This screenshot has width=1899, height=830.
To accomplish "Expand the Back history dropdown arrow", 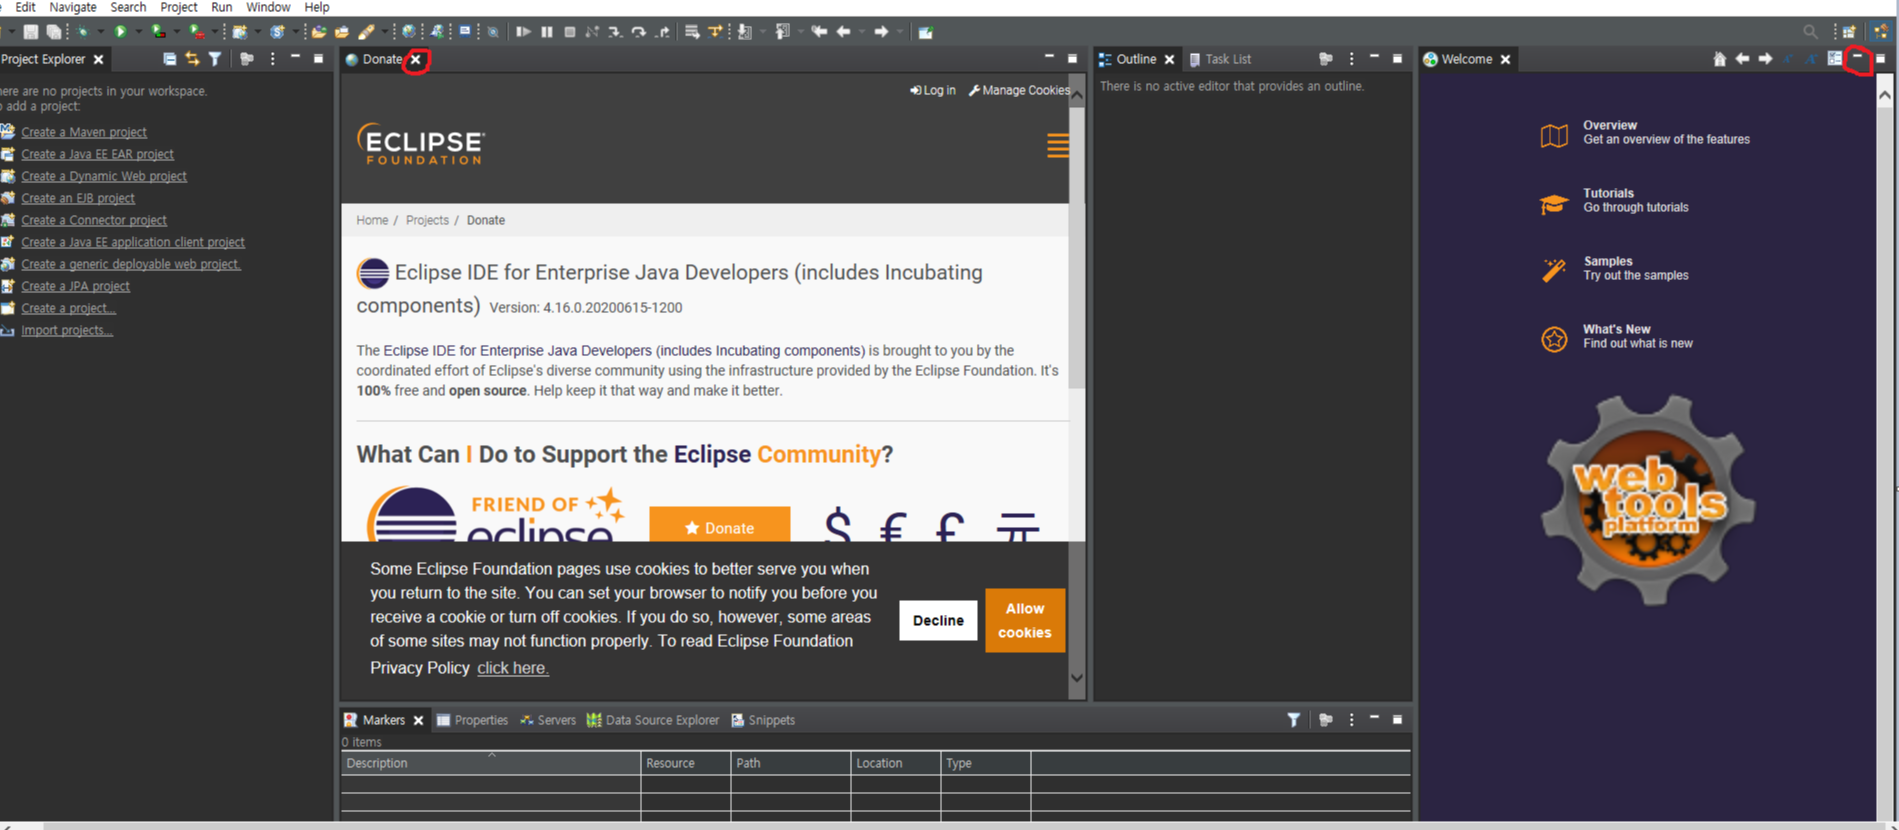I will point(861,32).
